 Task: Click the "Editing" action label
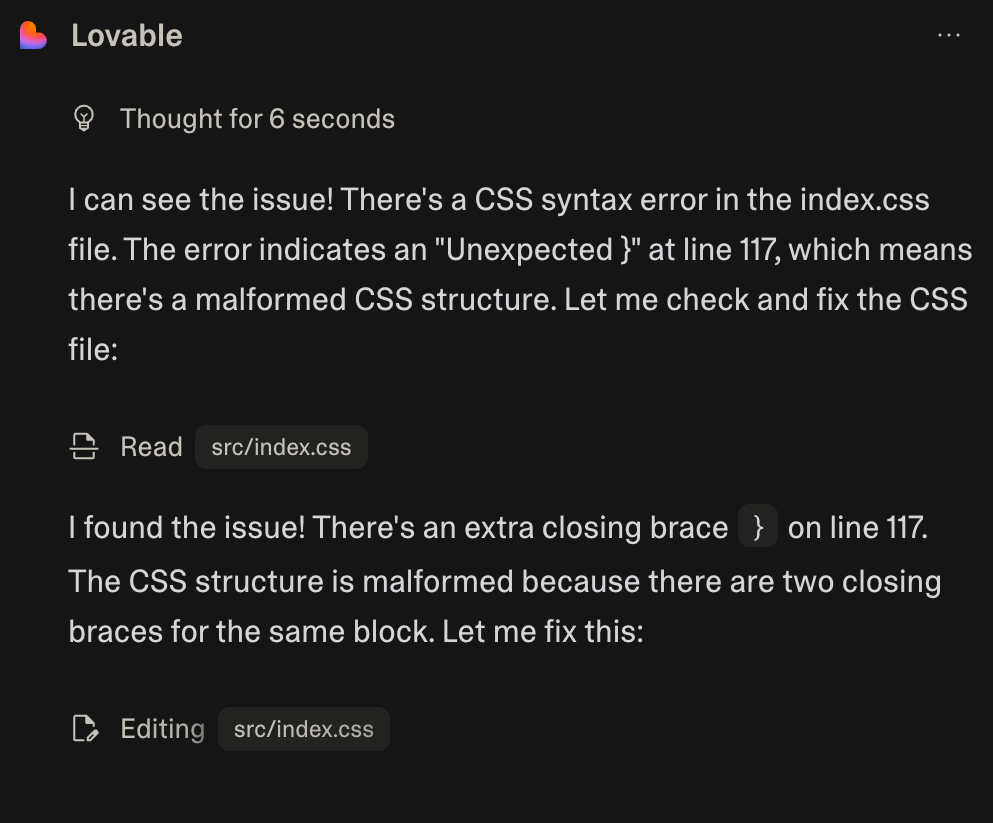[x=162, y=729]
